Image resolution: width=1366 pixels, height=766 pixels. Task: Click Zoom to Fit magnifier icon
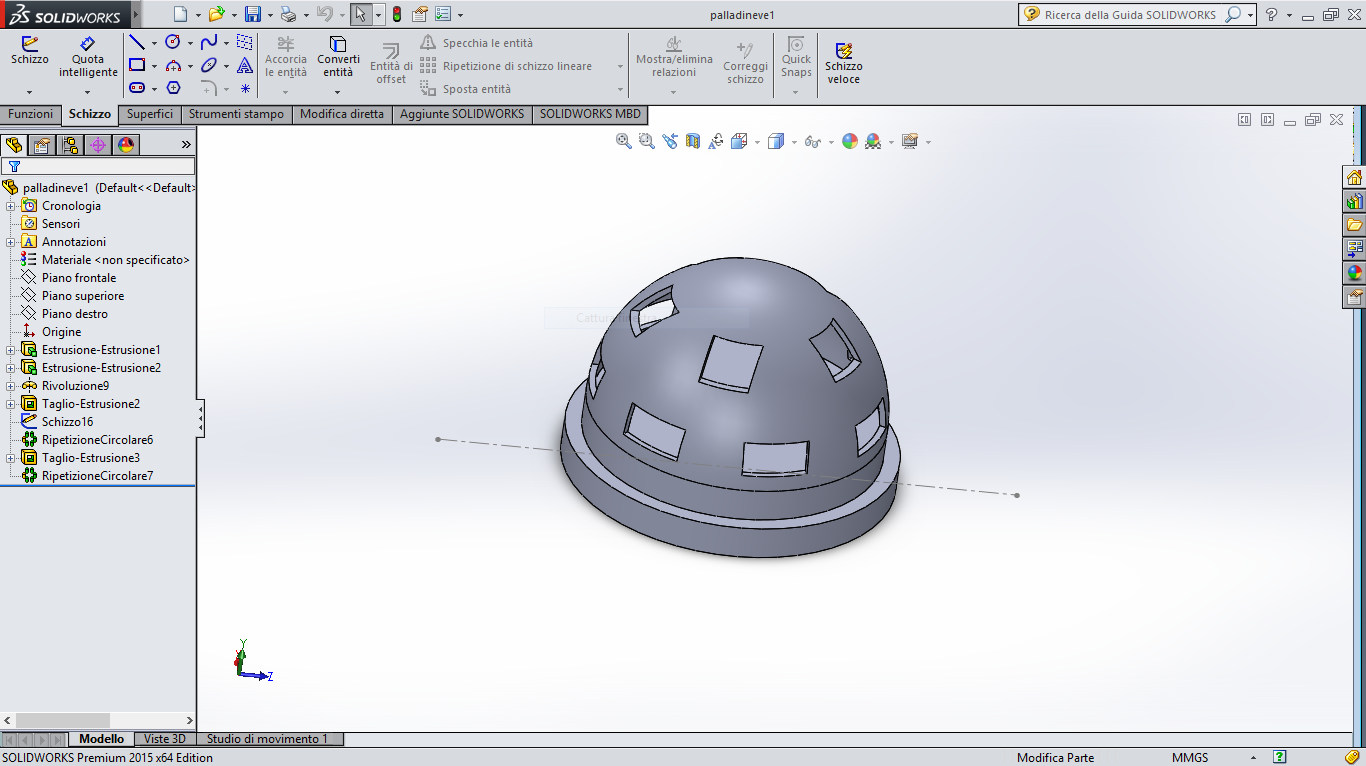[x=624, y=142]
